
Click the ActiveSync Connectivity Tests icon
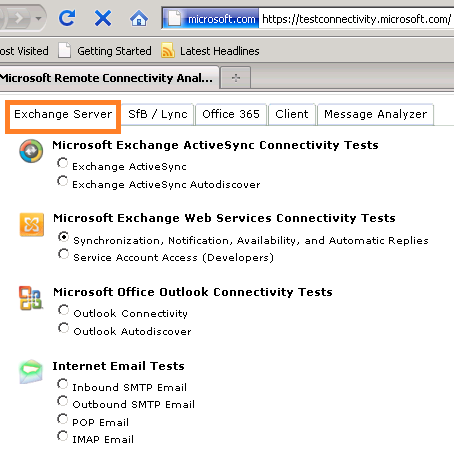[31, 151]
